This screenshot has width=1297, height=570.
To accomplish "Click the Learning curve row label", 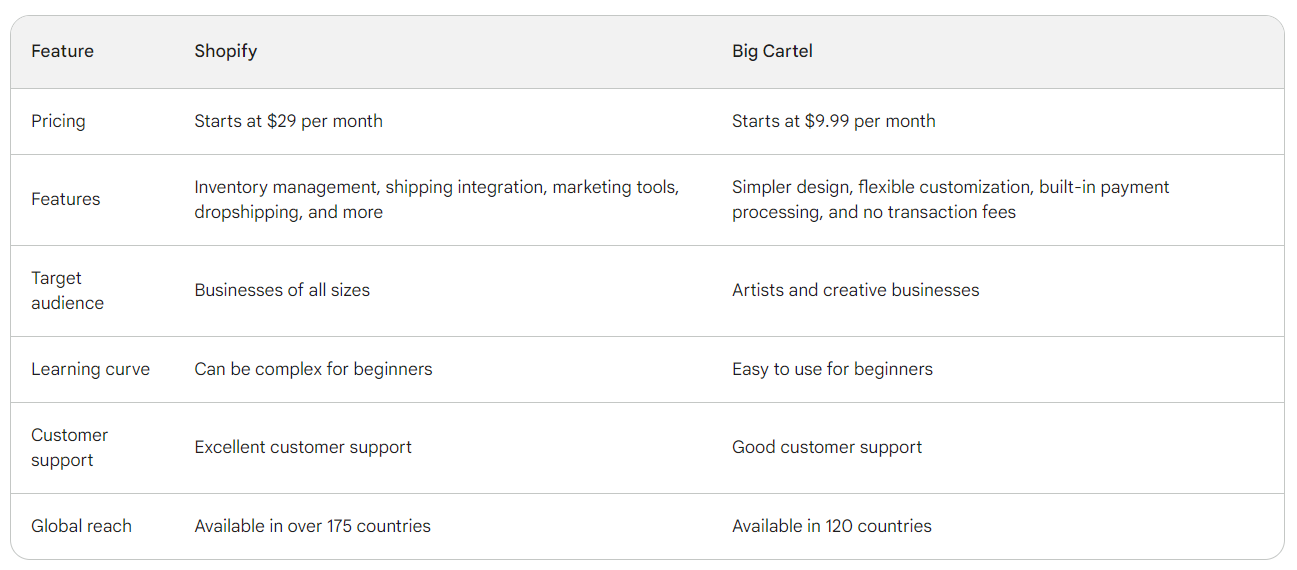I will point(90,369).
